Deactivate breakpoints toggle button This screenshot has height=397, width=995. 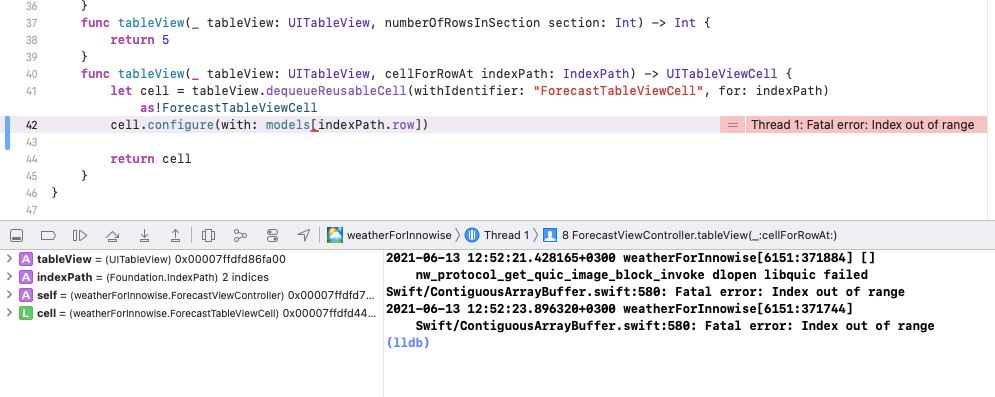48,235
